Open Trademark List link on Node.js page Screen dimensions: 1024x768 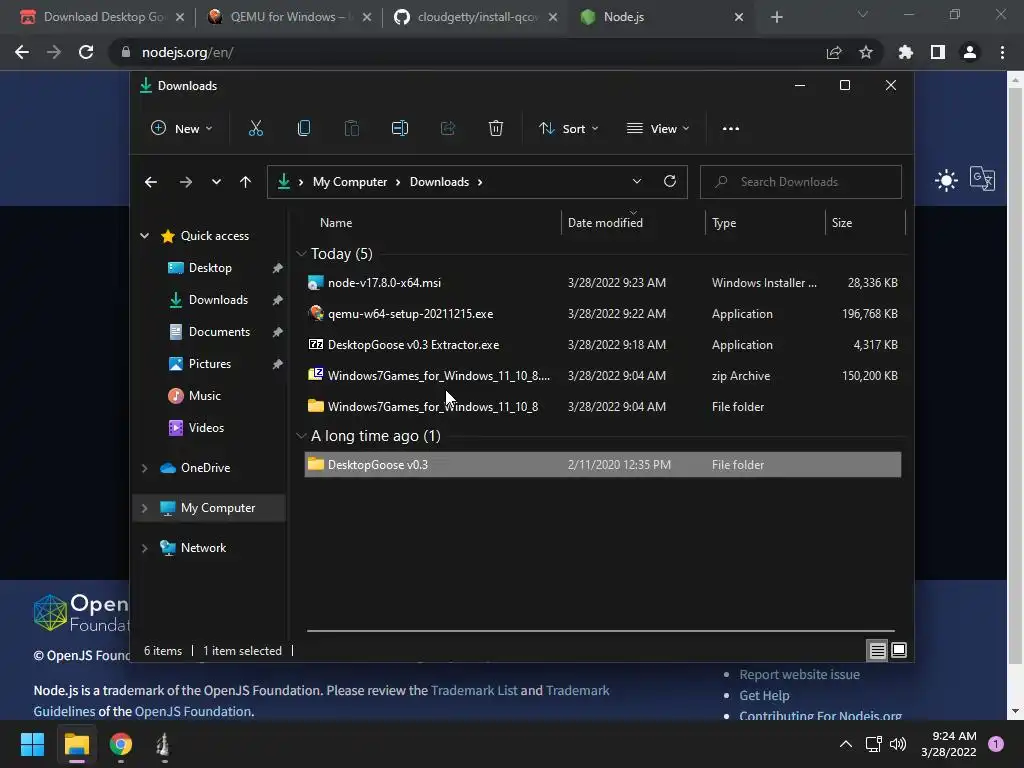(474, 690)
